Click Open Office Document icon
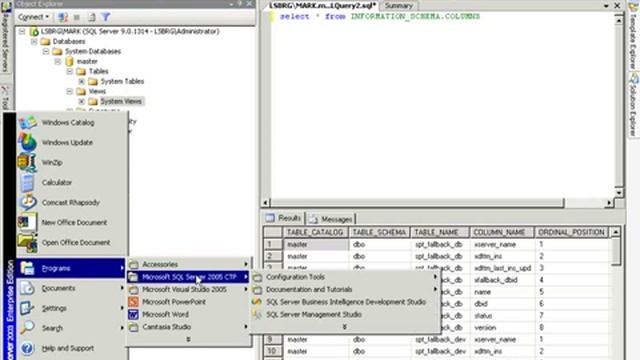 27,242
